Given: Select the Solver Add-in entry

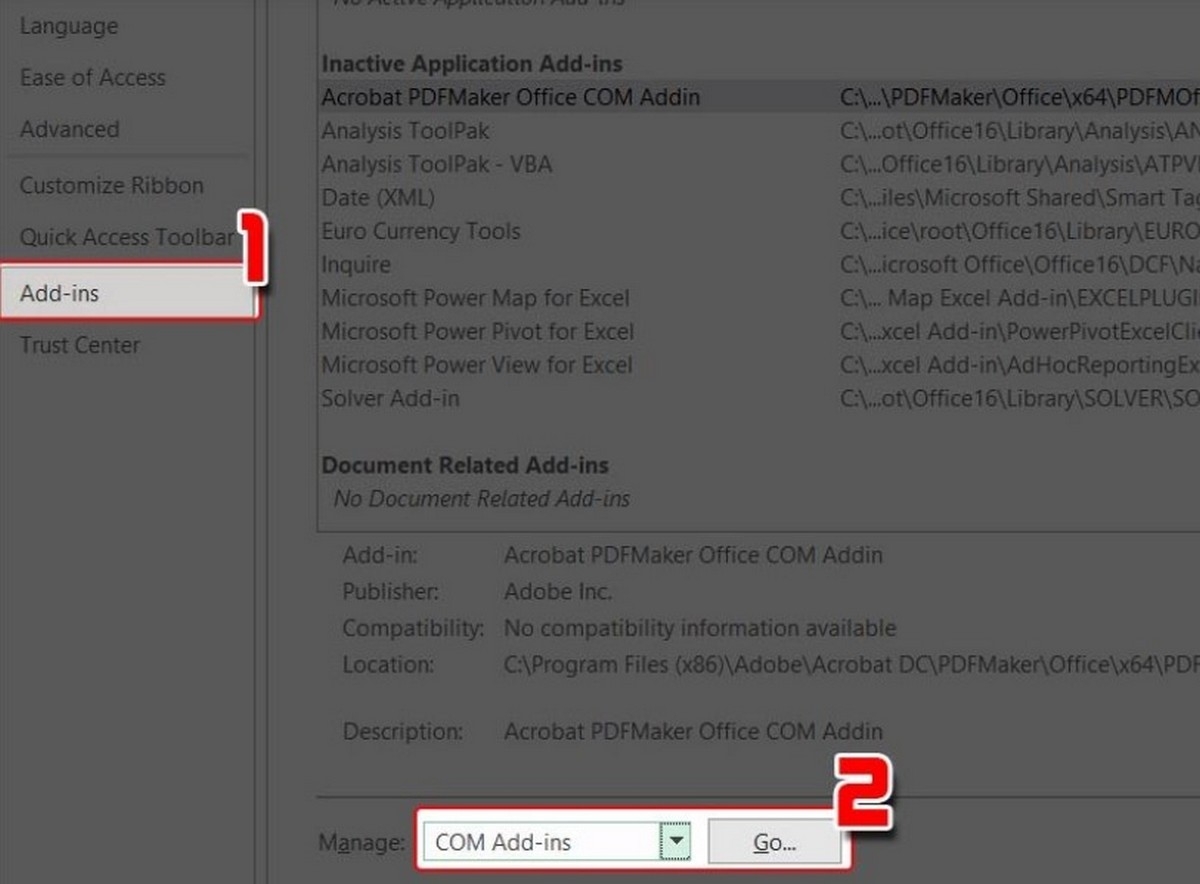Looking at the screenshot, I should tap(390, 398).
